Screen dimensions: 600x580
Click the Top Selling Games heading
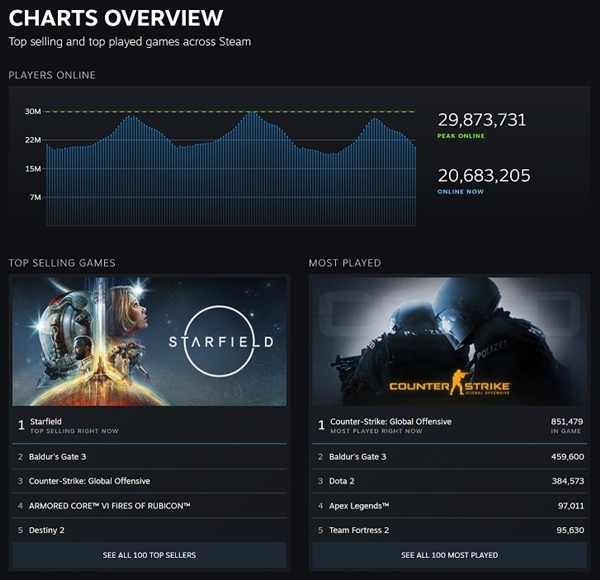tap(62, 263)
